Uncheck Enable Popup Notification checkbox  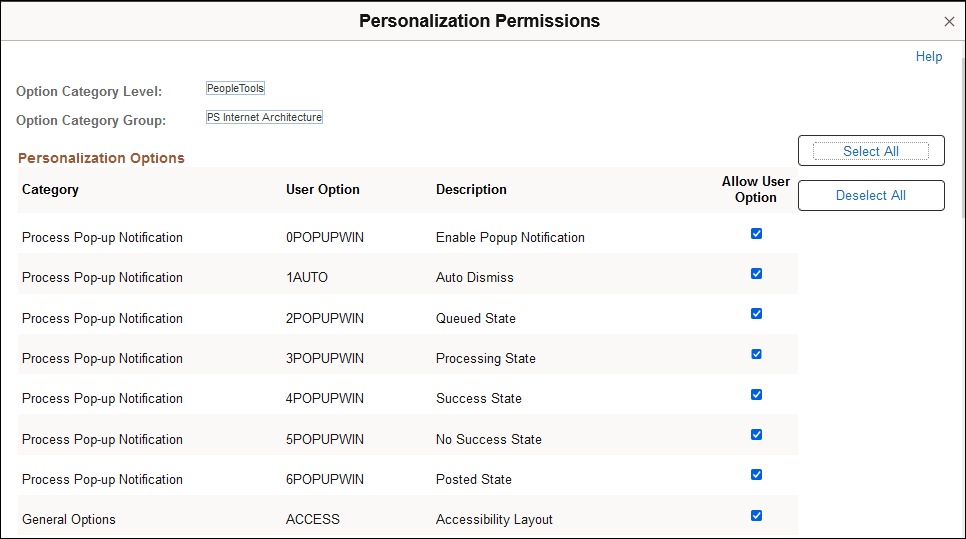click(x=756, y=233)
